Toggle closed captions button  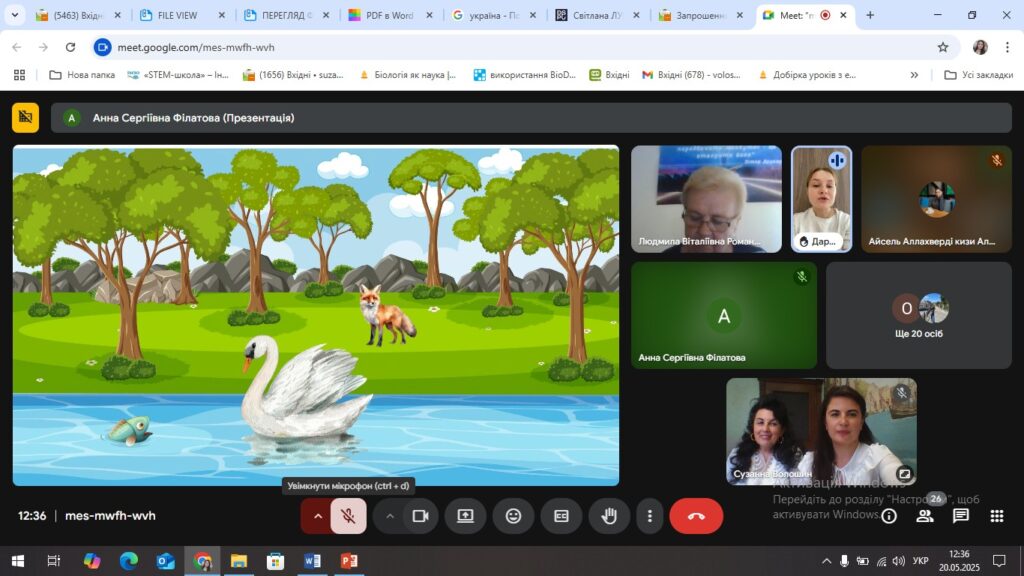coord(561,516)
